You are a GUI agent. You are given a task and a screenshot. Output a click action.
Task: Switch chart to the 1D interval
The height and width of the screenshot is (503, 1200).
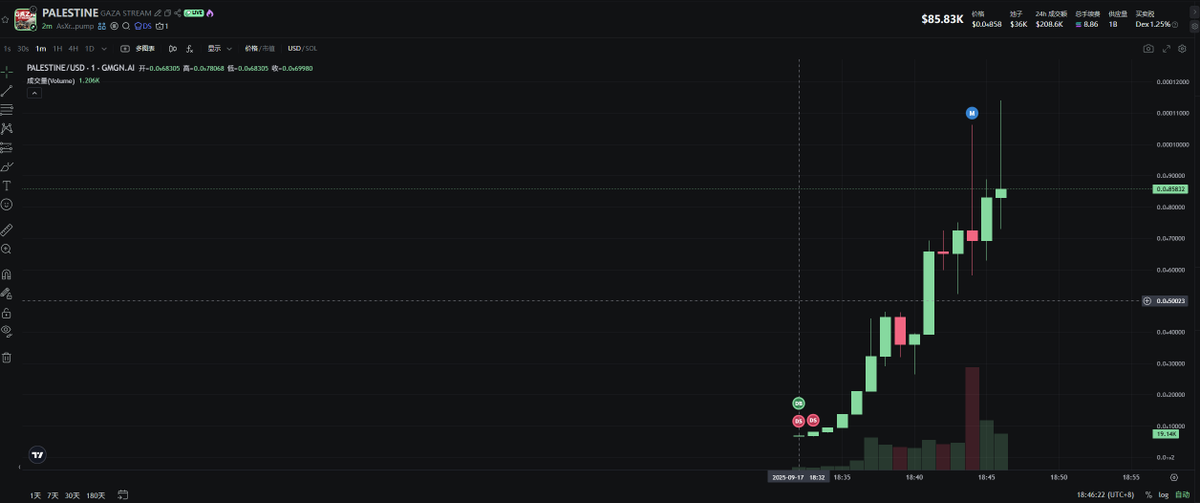(x=89, y=48)
